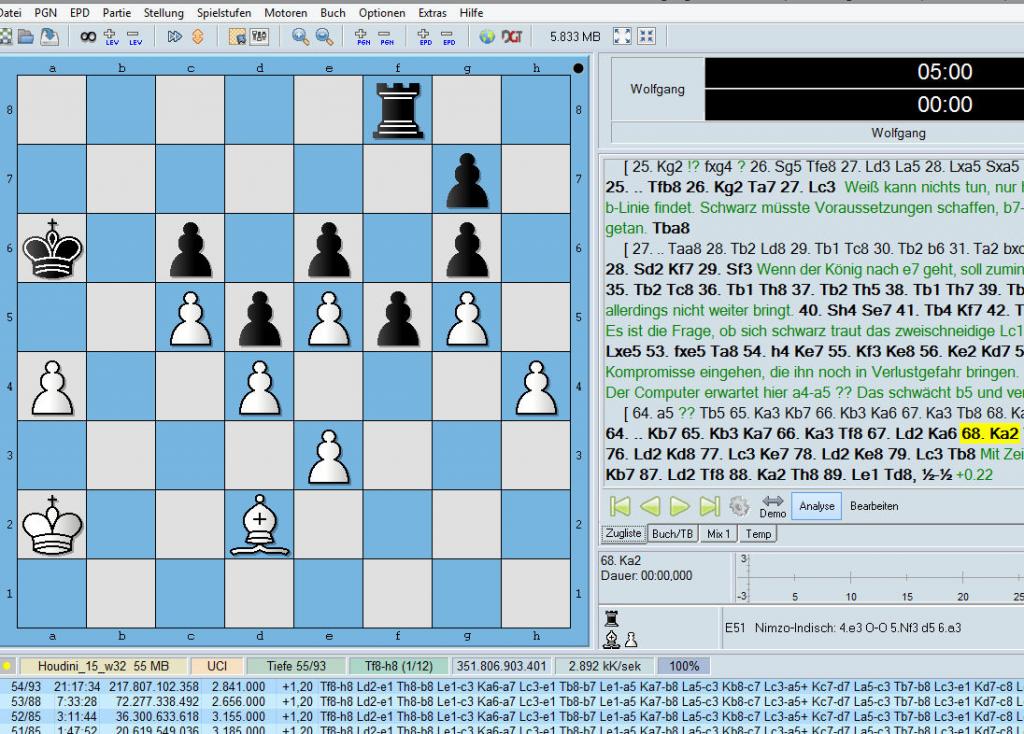Image resolution: width=1024 pixels, height=734 pixels.
Task: Switch to the Buch/TB tab
Action: [672, 534]
